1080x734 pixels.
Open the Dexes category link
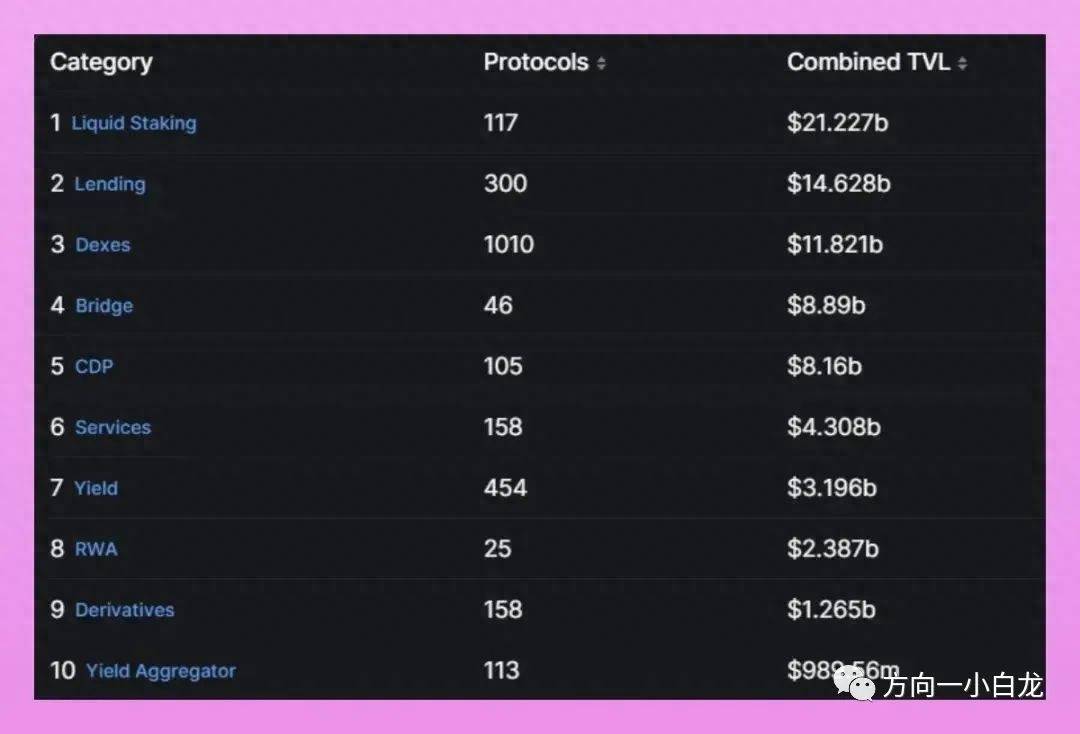(103, 245)
